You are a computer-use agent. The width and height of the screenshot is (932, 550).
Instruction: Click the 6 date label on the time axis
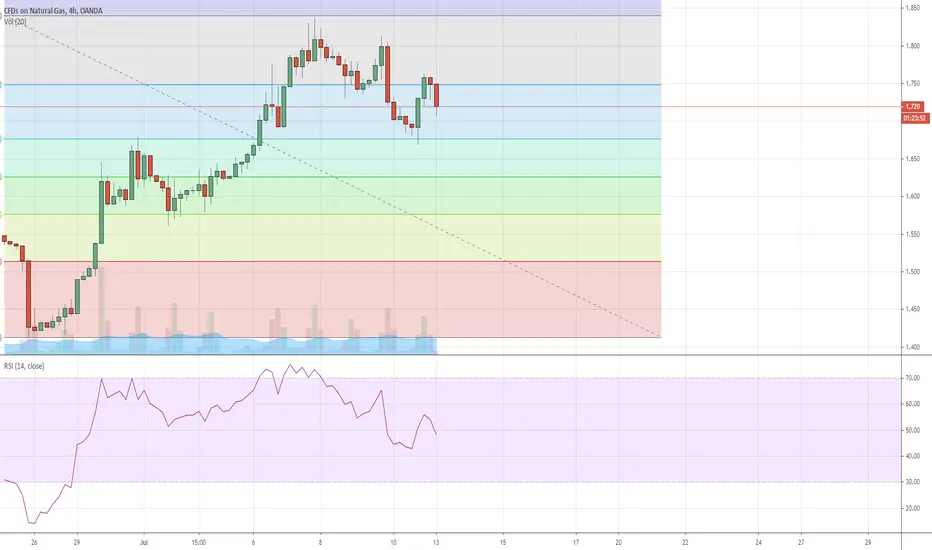pos(253,542)
